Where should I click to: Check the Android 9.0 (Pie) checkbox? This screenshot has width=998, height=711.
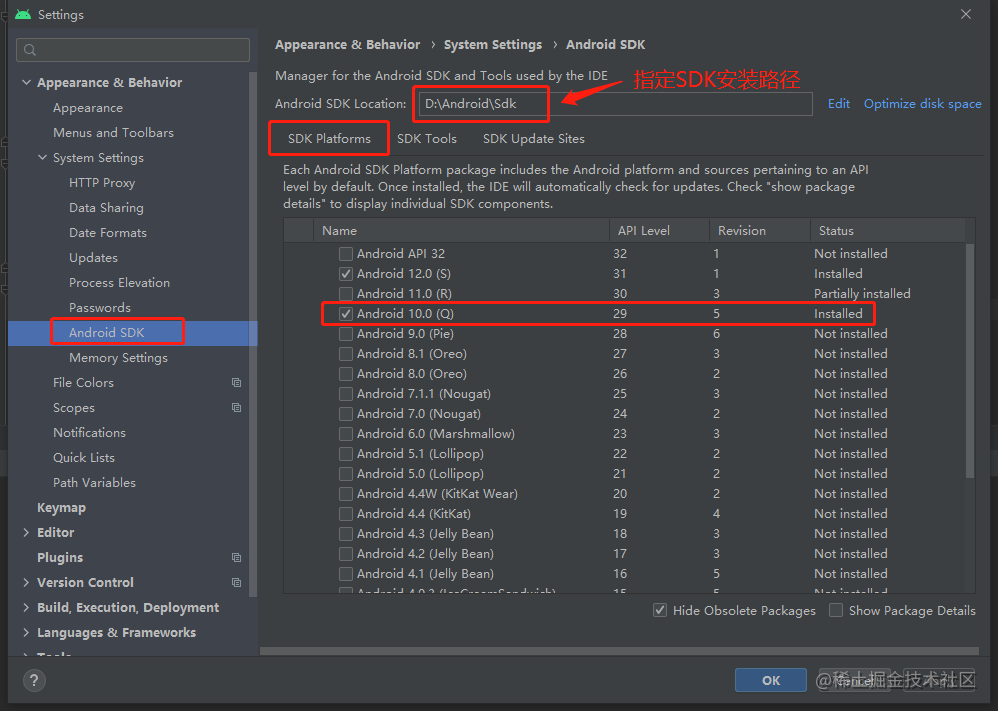[346, 334]
